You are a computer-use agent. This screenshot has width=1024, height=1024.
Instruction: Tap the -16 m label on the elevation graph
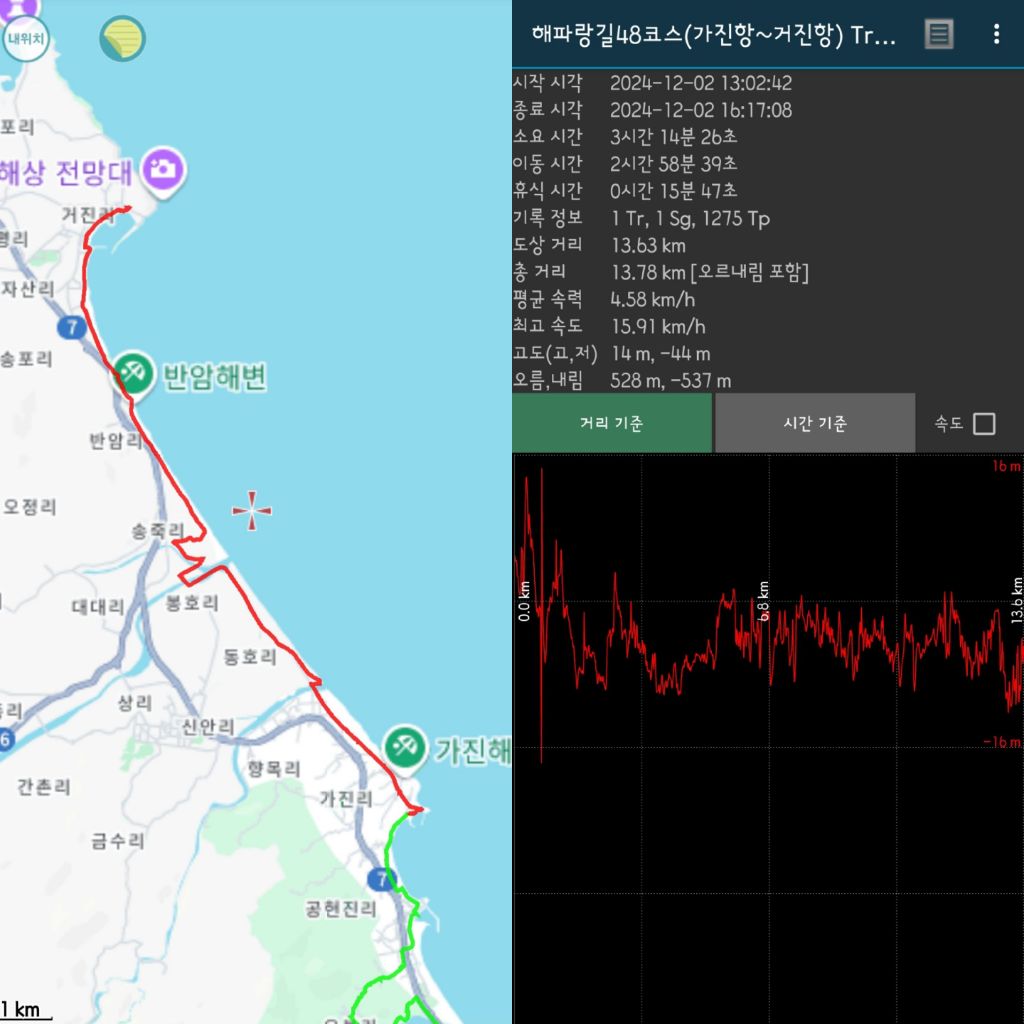[x=1002, y=742]
